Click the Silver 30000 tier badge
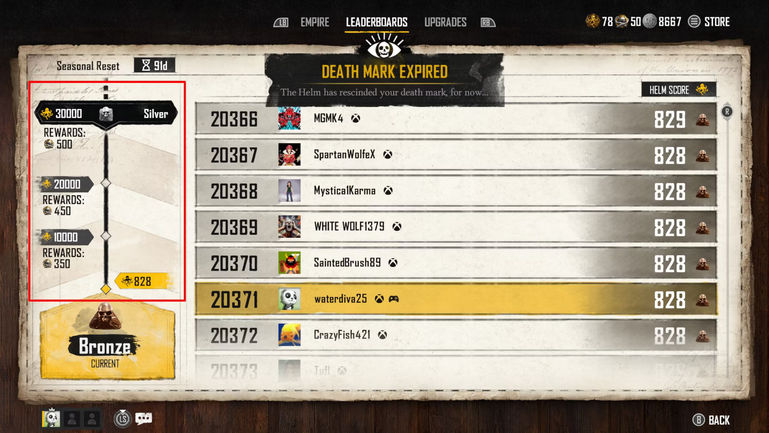Image resolution: width=769 pixels, height=433 pixels. point(106,114)
